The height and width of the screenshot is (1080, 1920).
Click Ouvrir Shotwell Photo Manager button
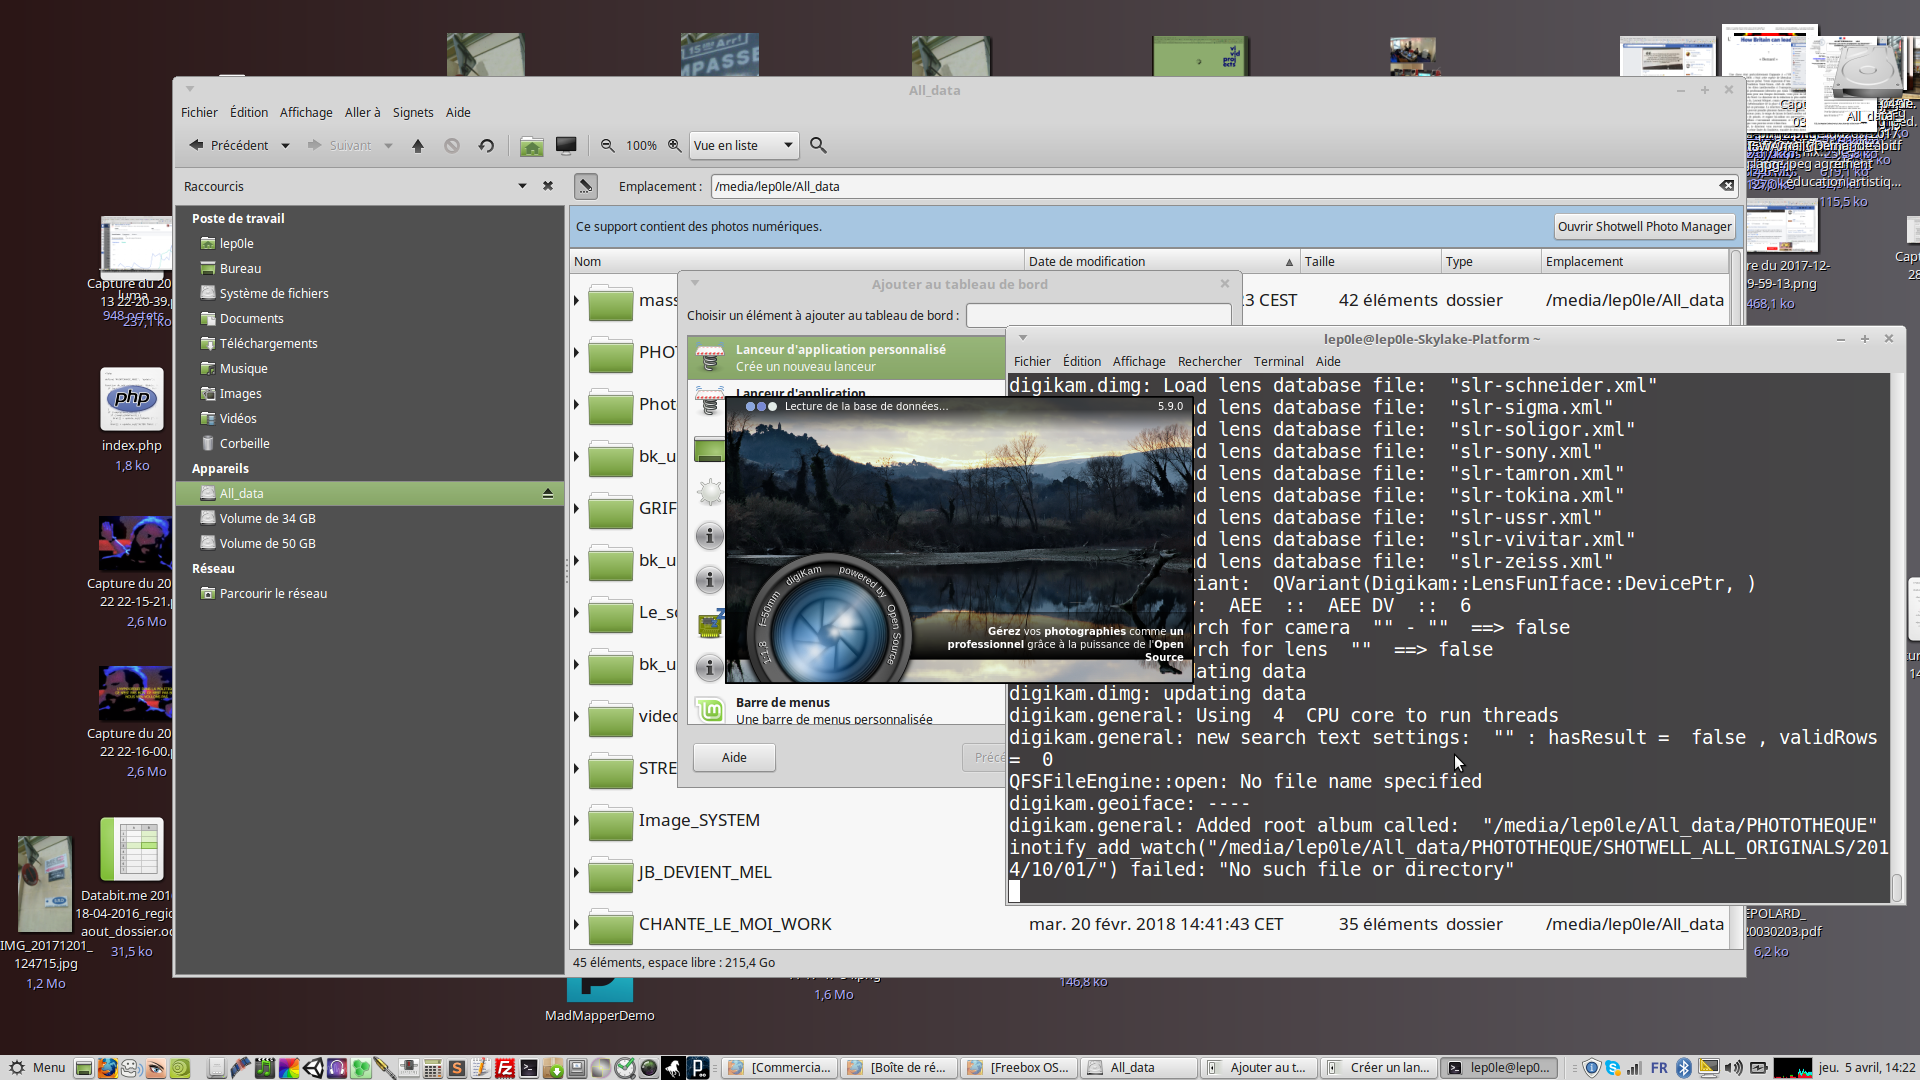[1644, 227]
